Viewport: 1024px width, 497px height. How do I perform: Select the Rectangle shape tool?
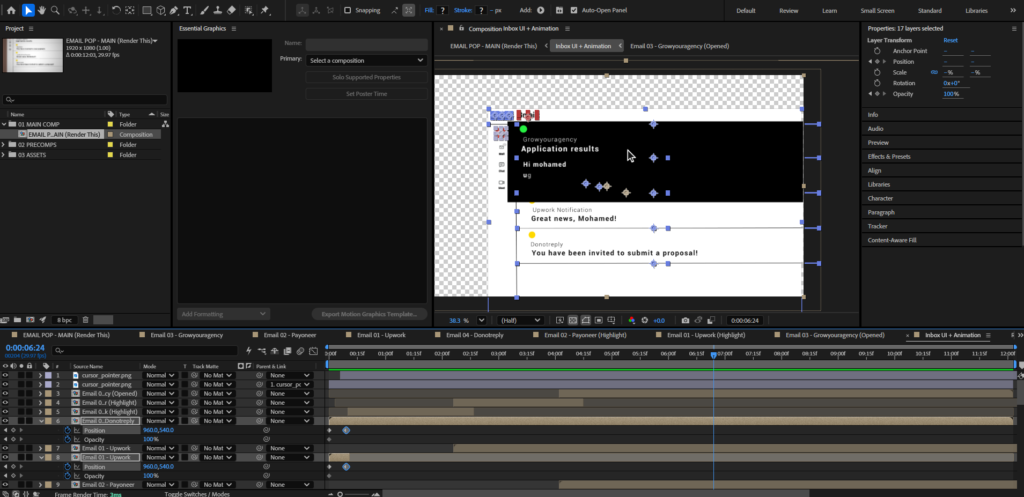point(146,10)
